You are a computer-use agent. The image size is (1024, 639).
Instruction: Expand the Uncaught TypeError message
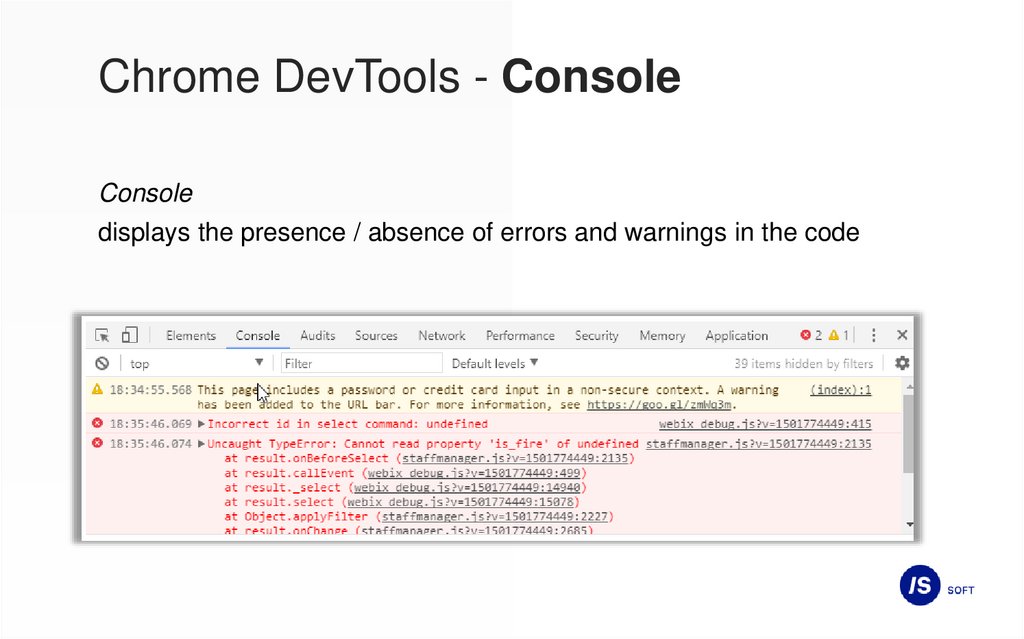202,444
